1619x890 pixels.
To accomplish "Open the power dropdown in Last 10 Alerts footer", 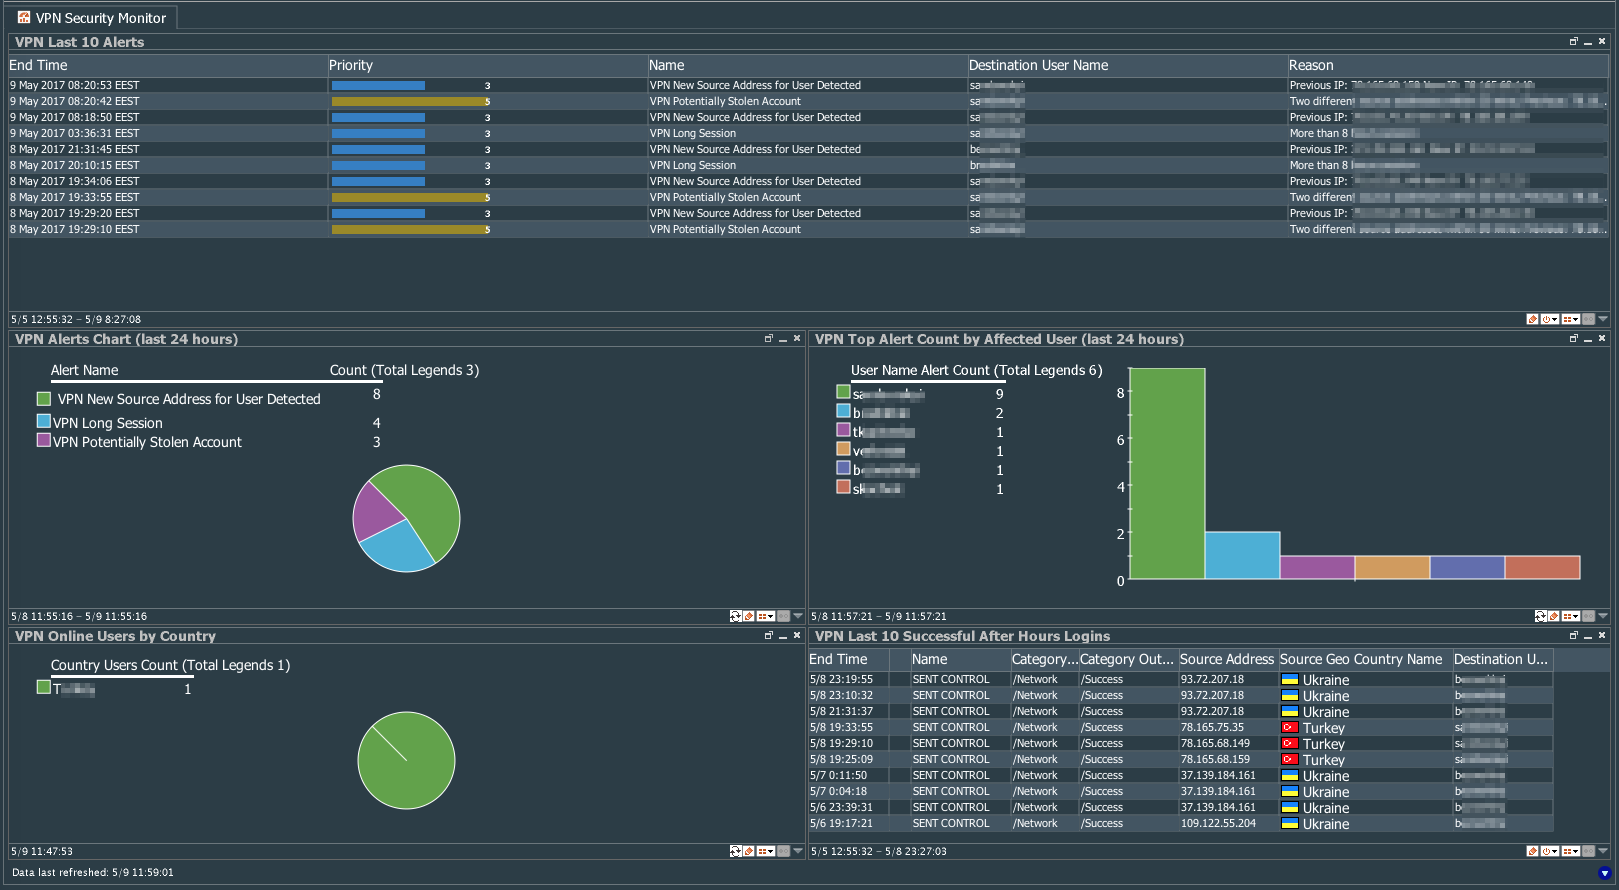I will 1550,319.
